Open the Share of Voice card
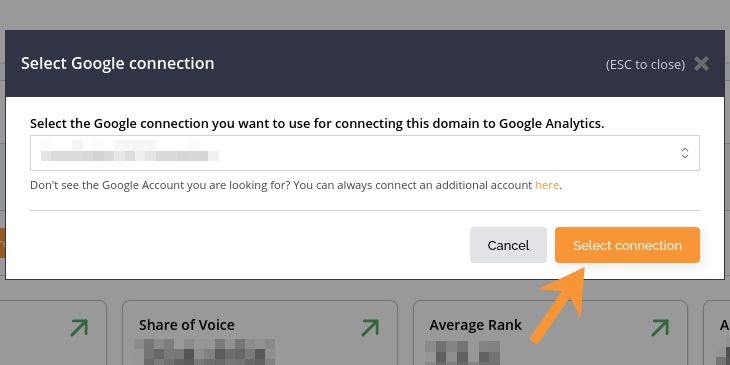Viewport: 730px width, 365px height. [x=260, y=333]
